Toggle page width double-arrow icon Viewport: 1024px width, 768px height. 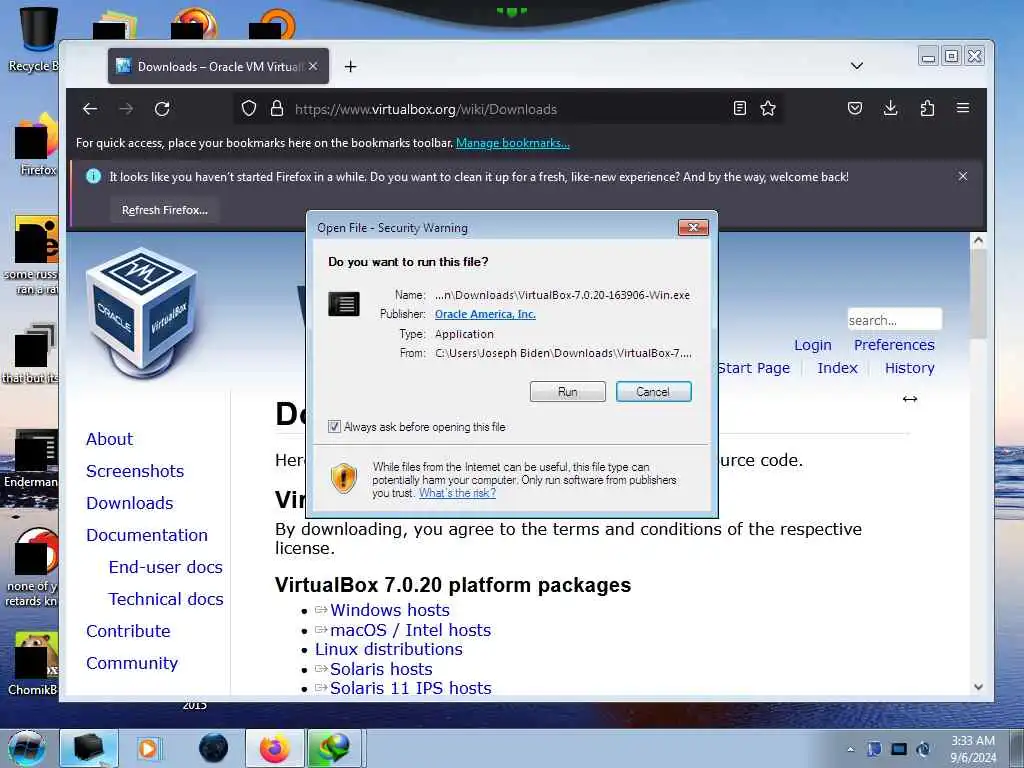(910, 399)
